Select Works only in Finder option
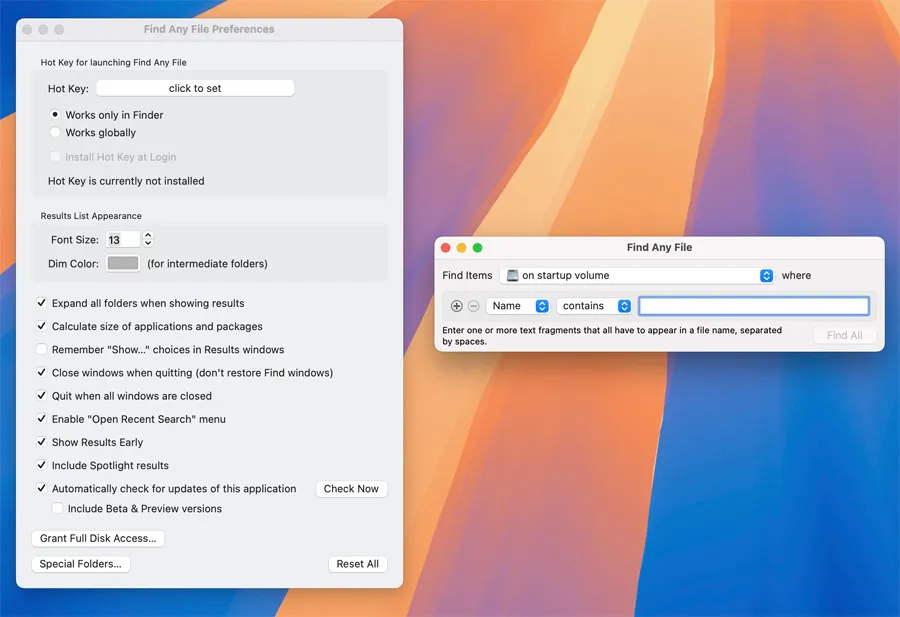Viewport: 900px width, 617px height. pyautogui.click(x=56, y=115)
